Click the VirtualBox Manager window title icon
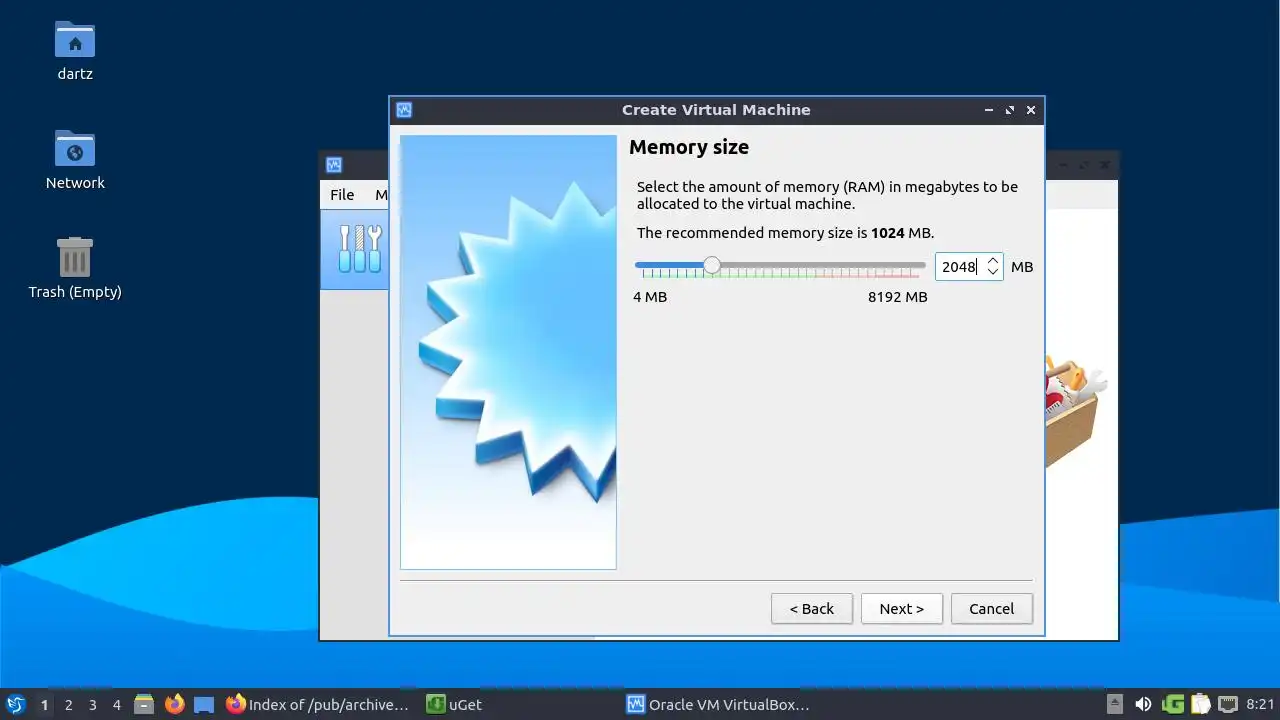 click(334, 165)
